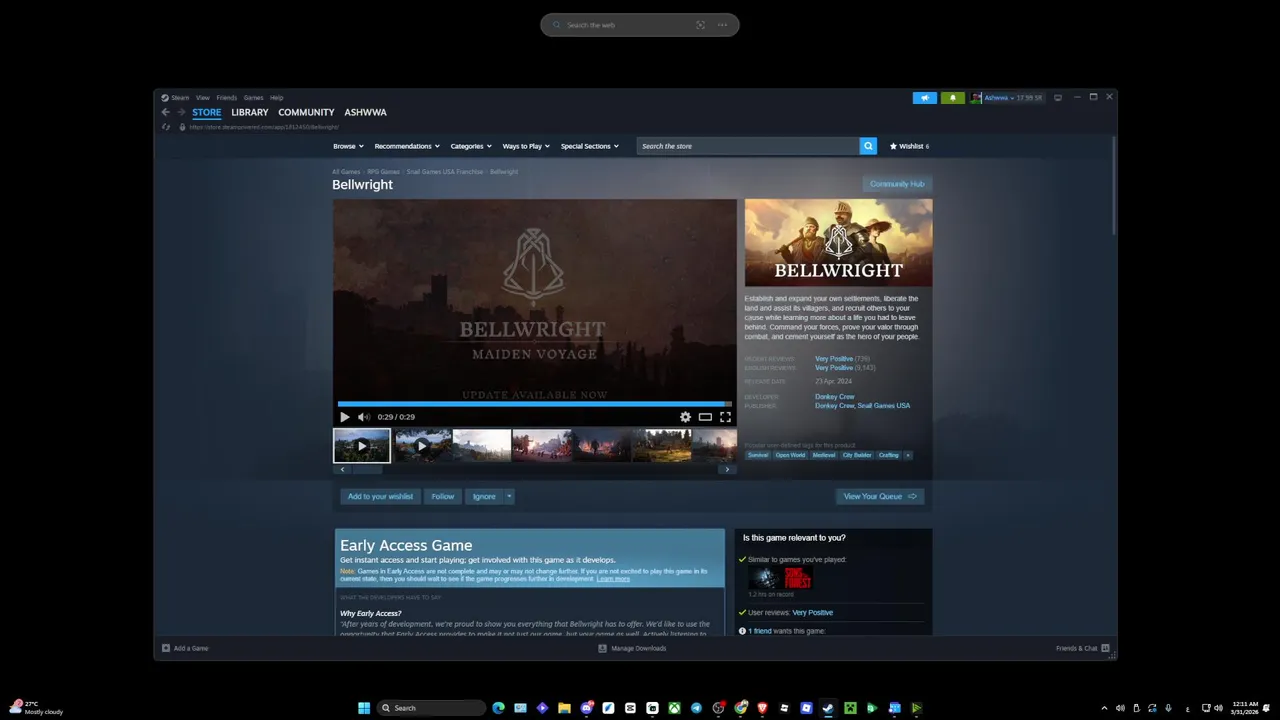Image resolution: width=1280 pixels, height=720 pixels.
Task: Click Add a Game at bottom
Action: (185, 648)
